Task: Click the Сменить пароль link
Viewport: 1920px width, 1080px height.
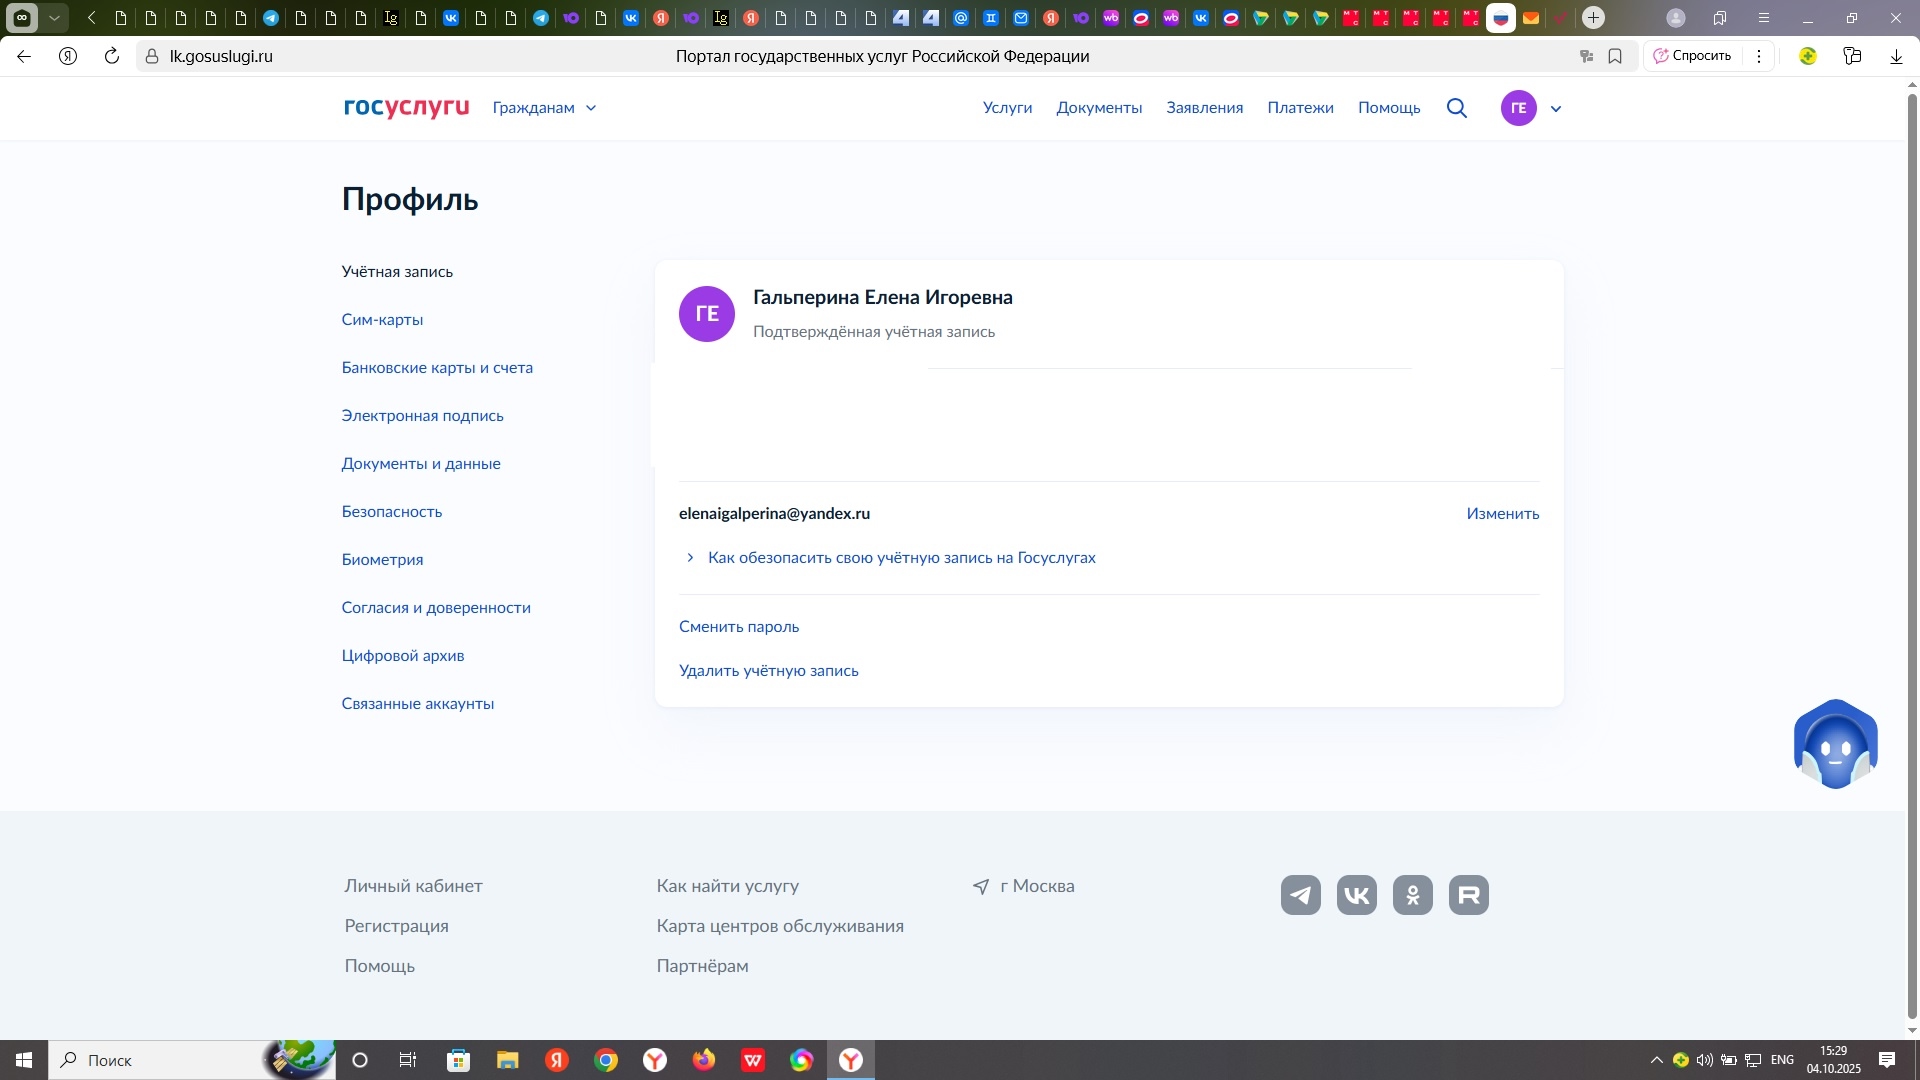Action: [x=739, y=627]
